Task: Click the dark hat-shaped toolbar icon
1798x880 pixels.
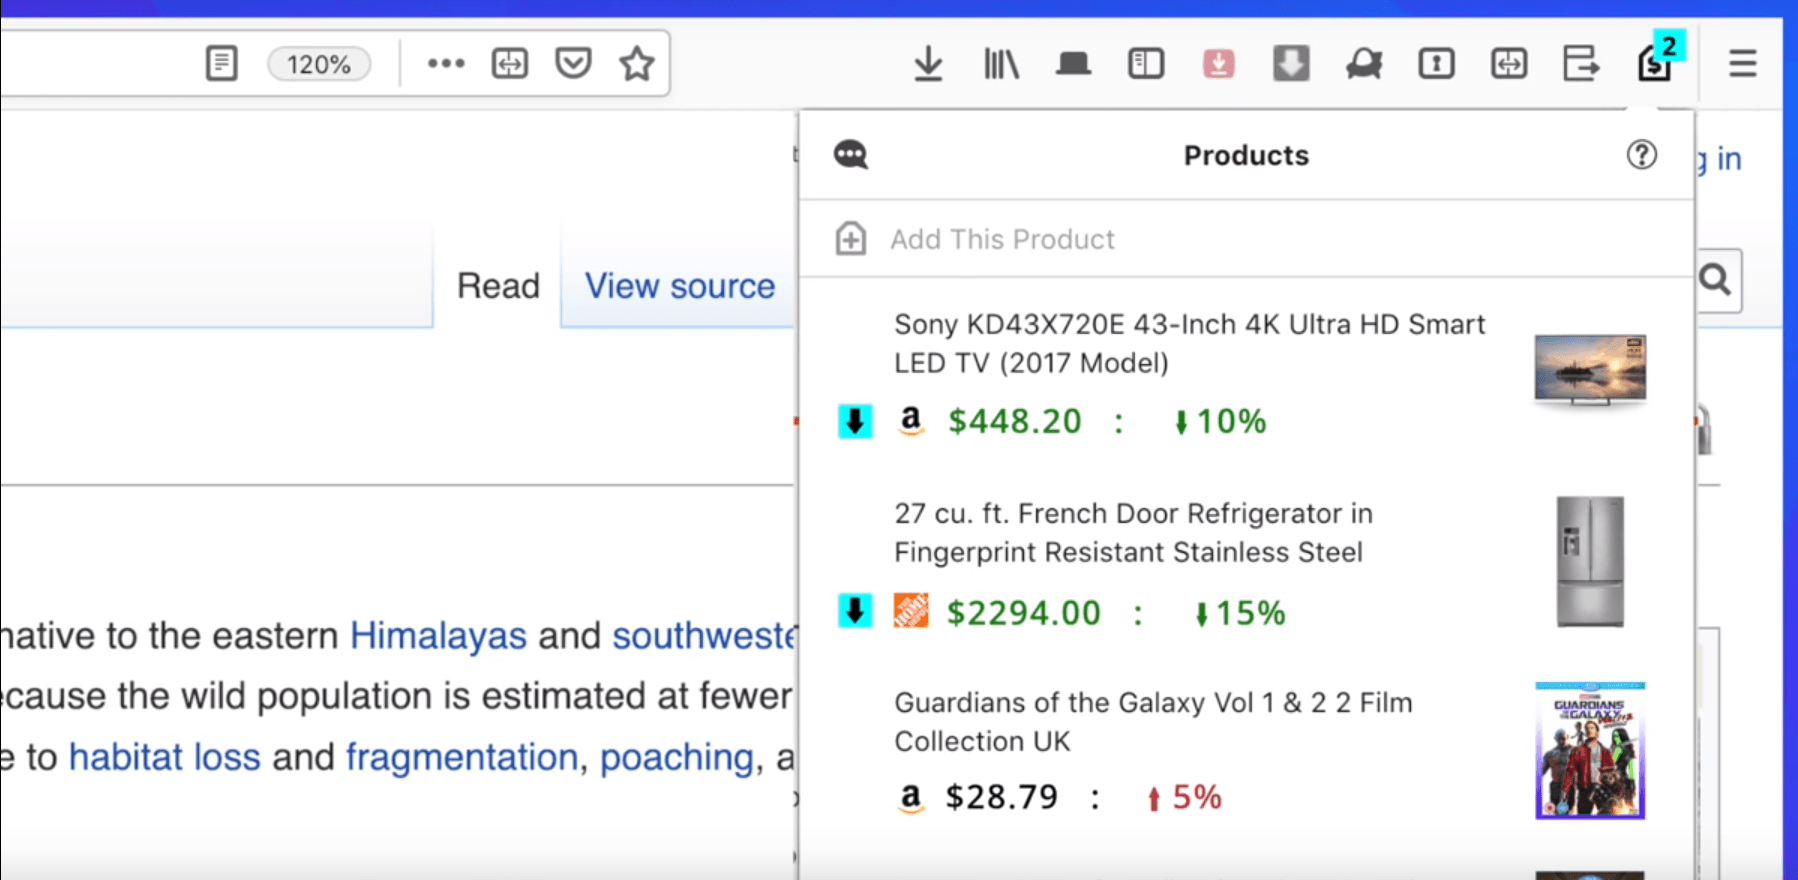Action: [1073, 65]
